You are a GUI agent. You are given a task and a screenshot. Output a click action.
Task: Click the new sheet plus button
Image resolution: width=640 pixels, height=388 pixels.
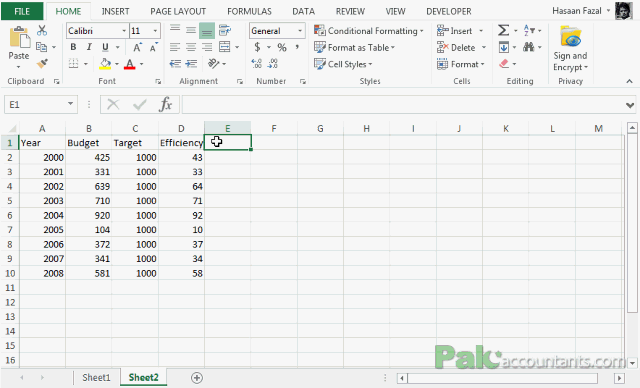(197, 378)
